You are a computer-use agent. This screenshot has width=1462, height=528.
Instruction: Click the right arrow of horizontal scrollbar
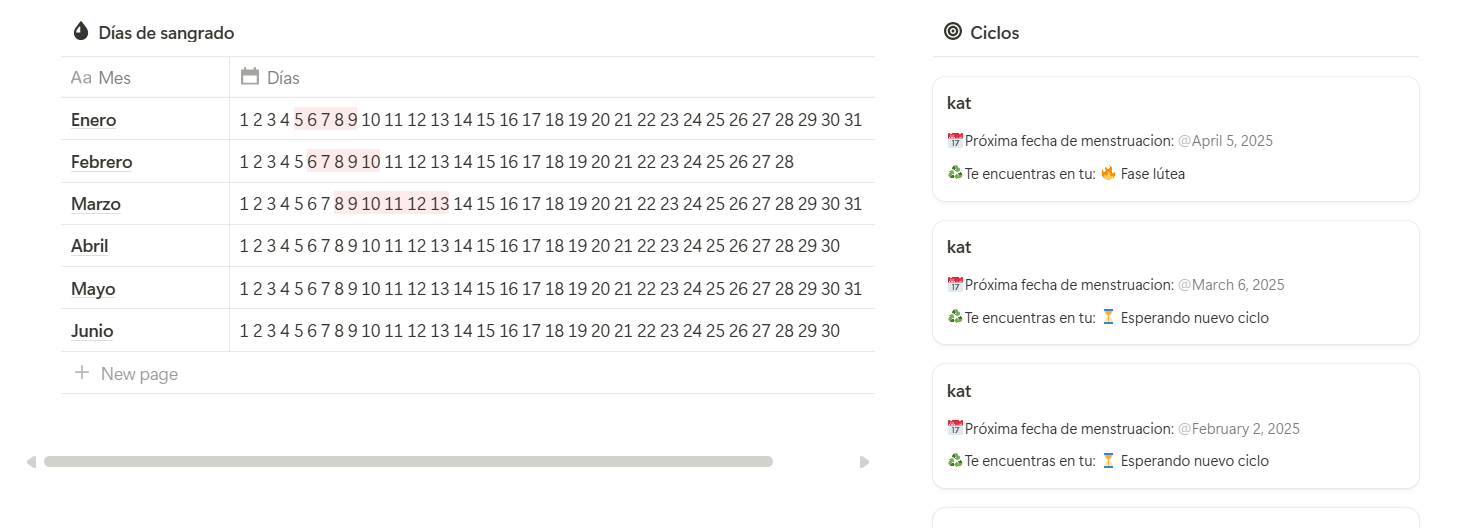pos(865,462)
